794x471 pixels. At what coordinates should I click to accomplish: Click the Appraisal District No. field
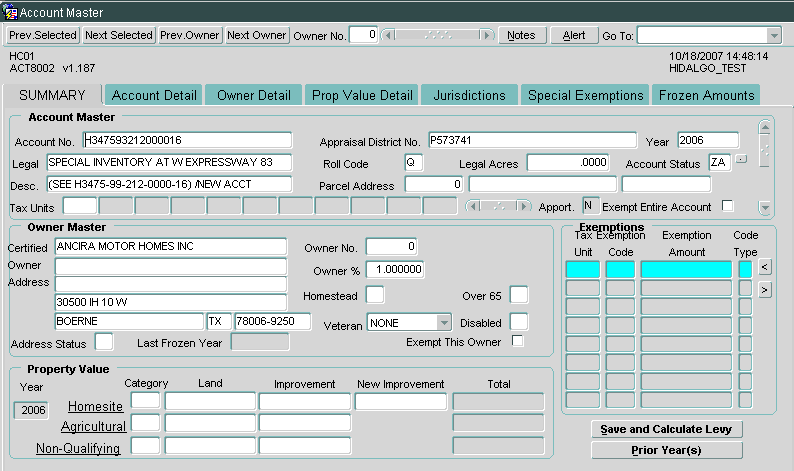[533, 140]
